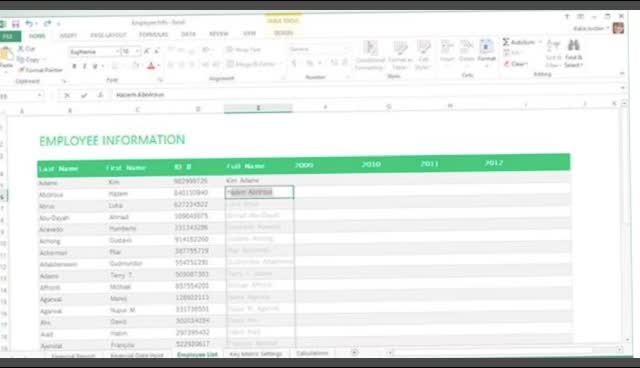Switch to the DATA tab
This screenshot has height=368, width=640.
(188, 34)
